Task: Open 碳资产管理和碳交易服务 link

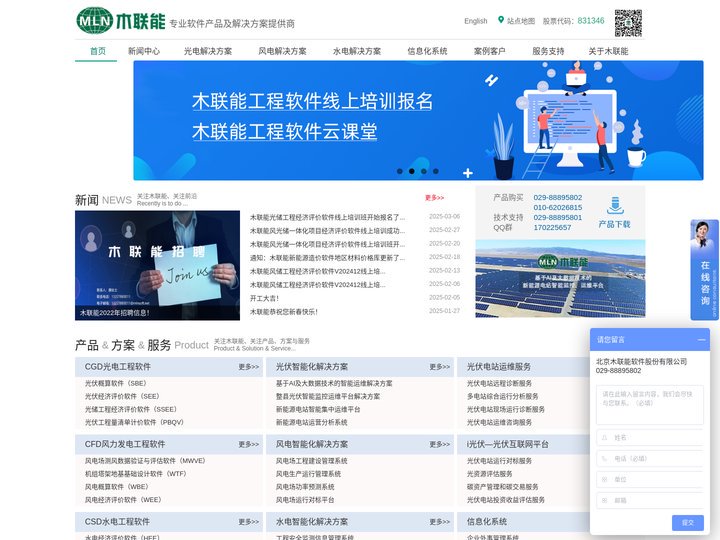Action: 502,487
